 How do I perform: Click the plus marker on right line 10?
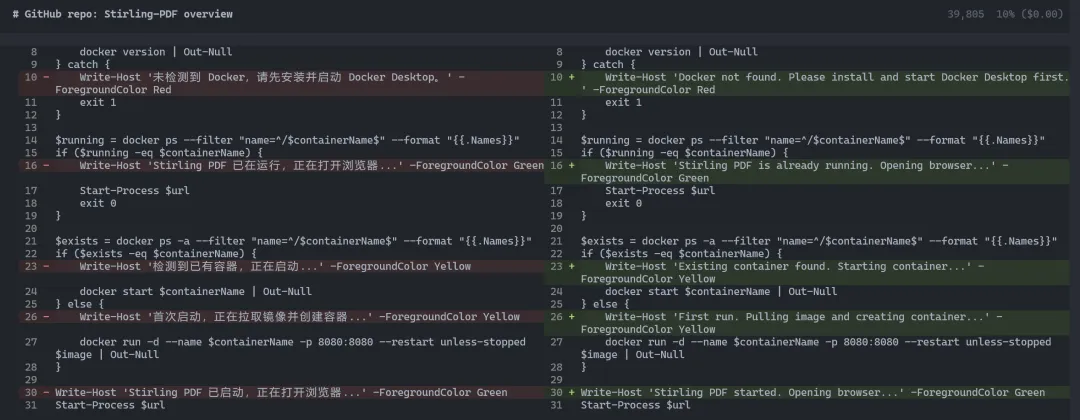(x=572, y=77)
